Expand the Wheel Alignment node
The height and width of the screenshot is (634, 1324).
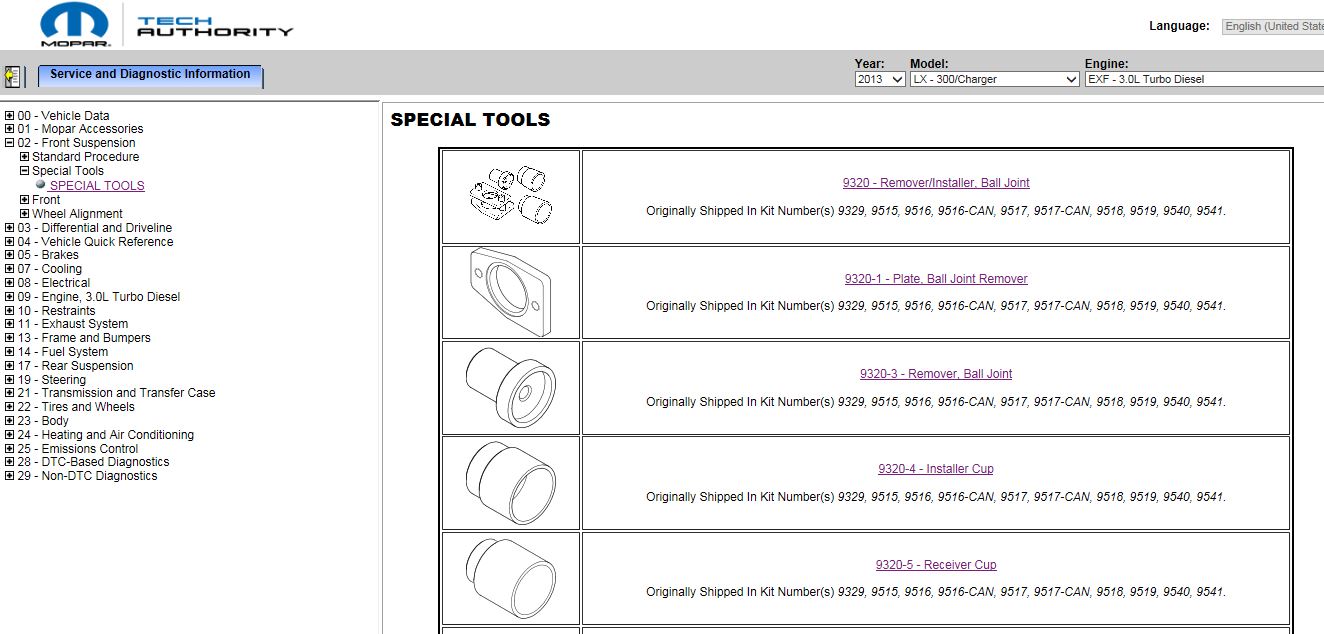pos(24,214)
